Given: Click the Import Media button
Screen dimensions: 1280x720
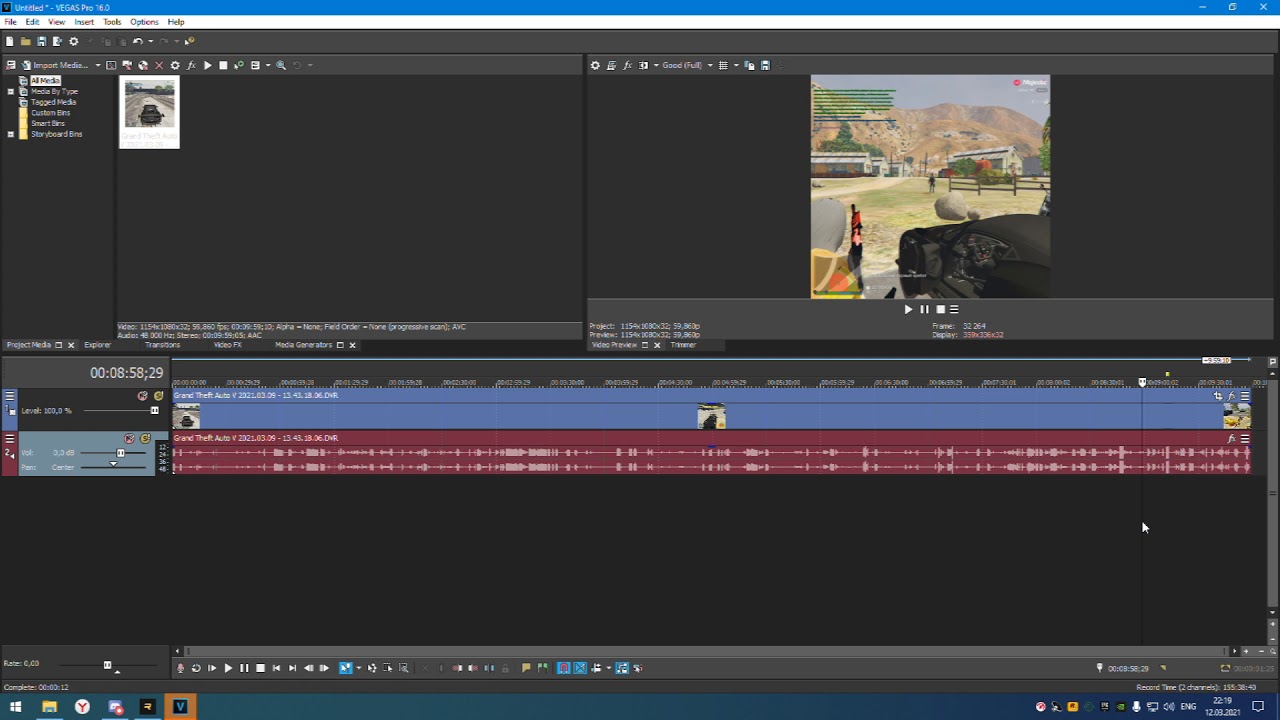Looking at the screenshot, I should click(55, 65).
